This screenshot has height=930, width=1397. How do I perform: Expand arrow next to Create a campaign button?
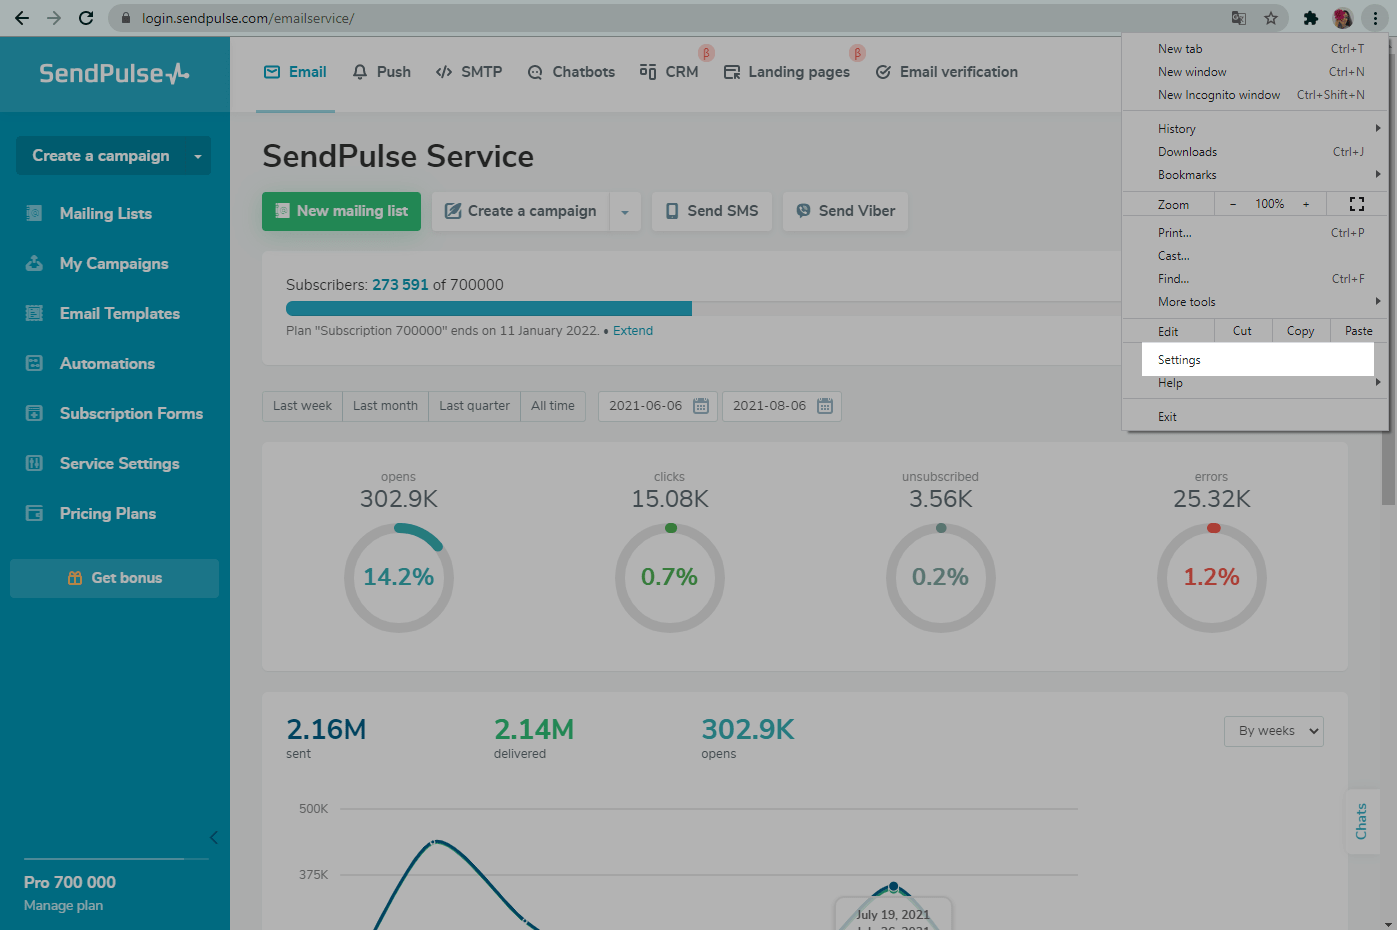pyautogui.click(x=625, y=212)
